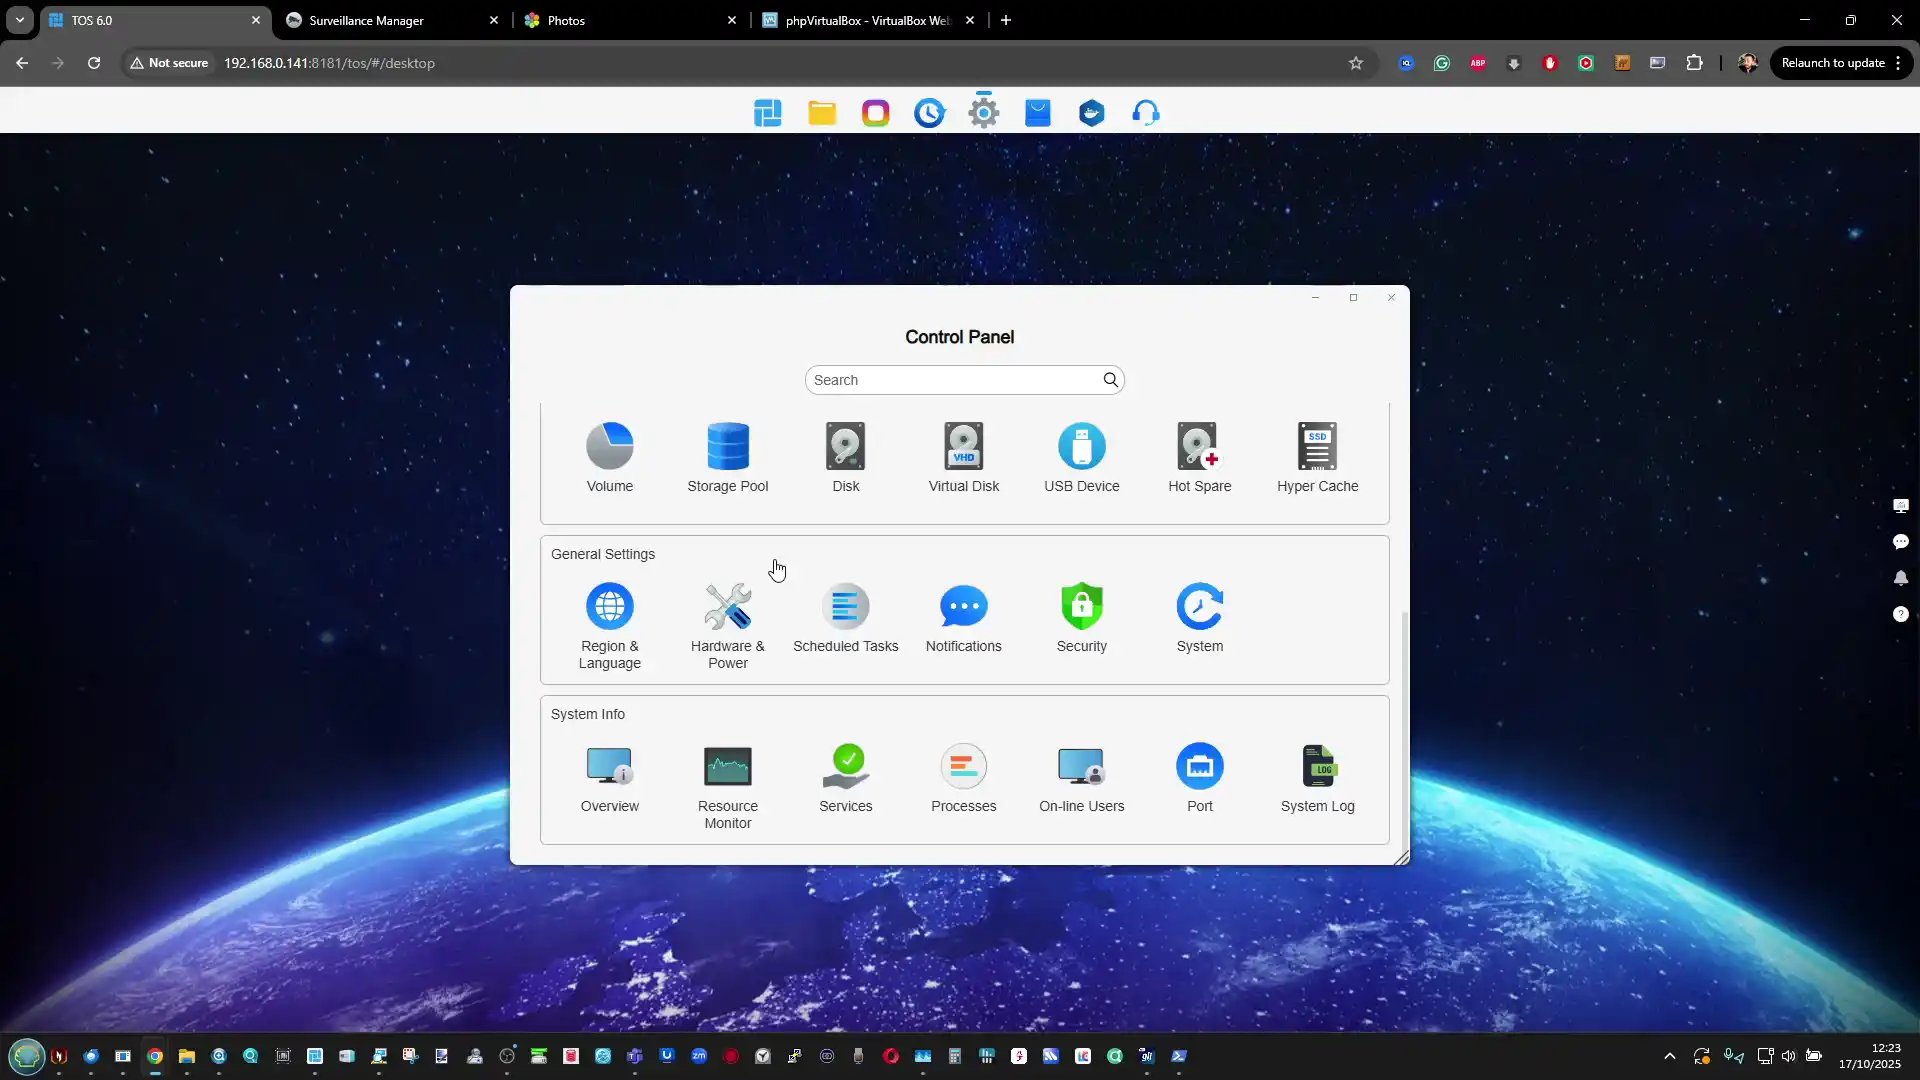
Task: Open the Port information icon
Action: [x=1199, y=767]
